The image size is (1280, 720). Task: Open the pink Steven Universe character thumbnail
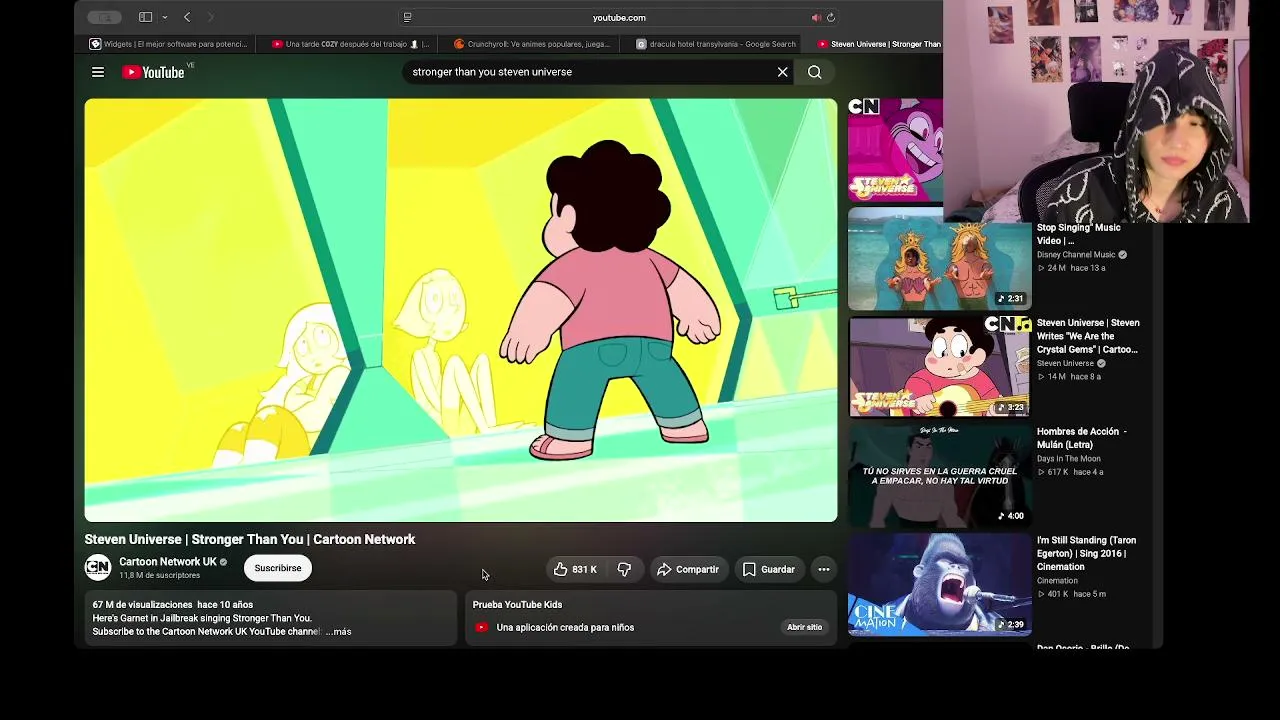895,150
